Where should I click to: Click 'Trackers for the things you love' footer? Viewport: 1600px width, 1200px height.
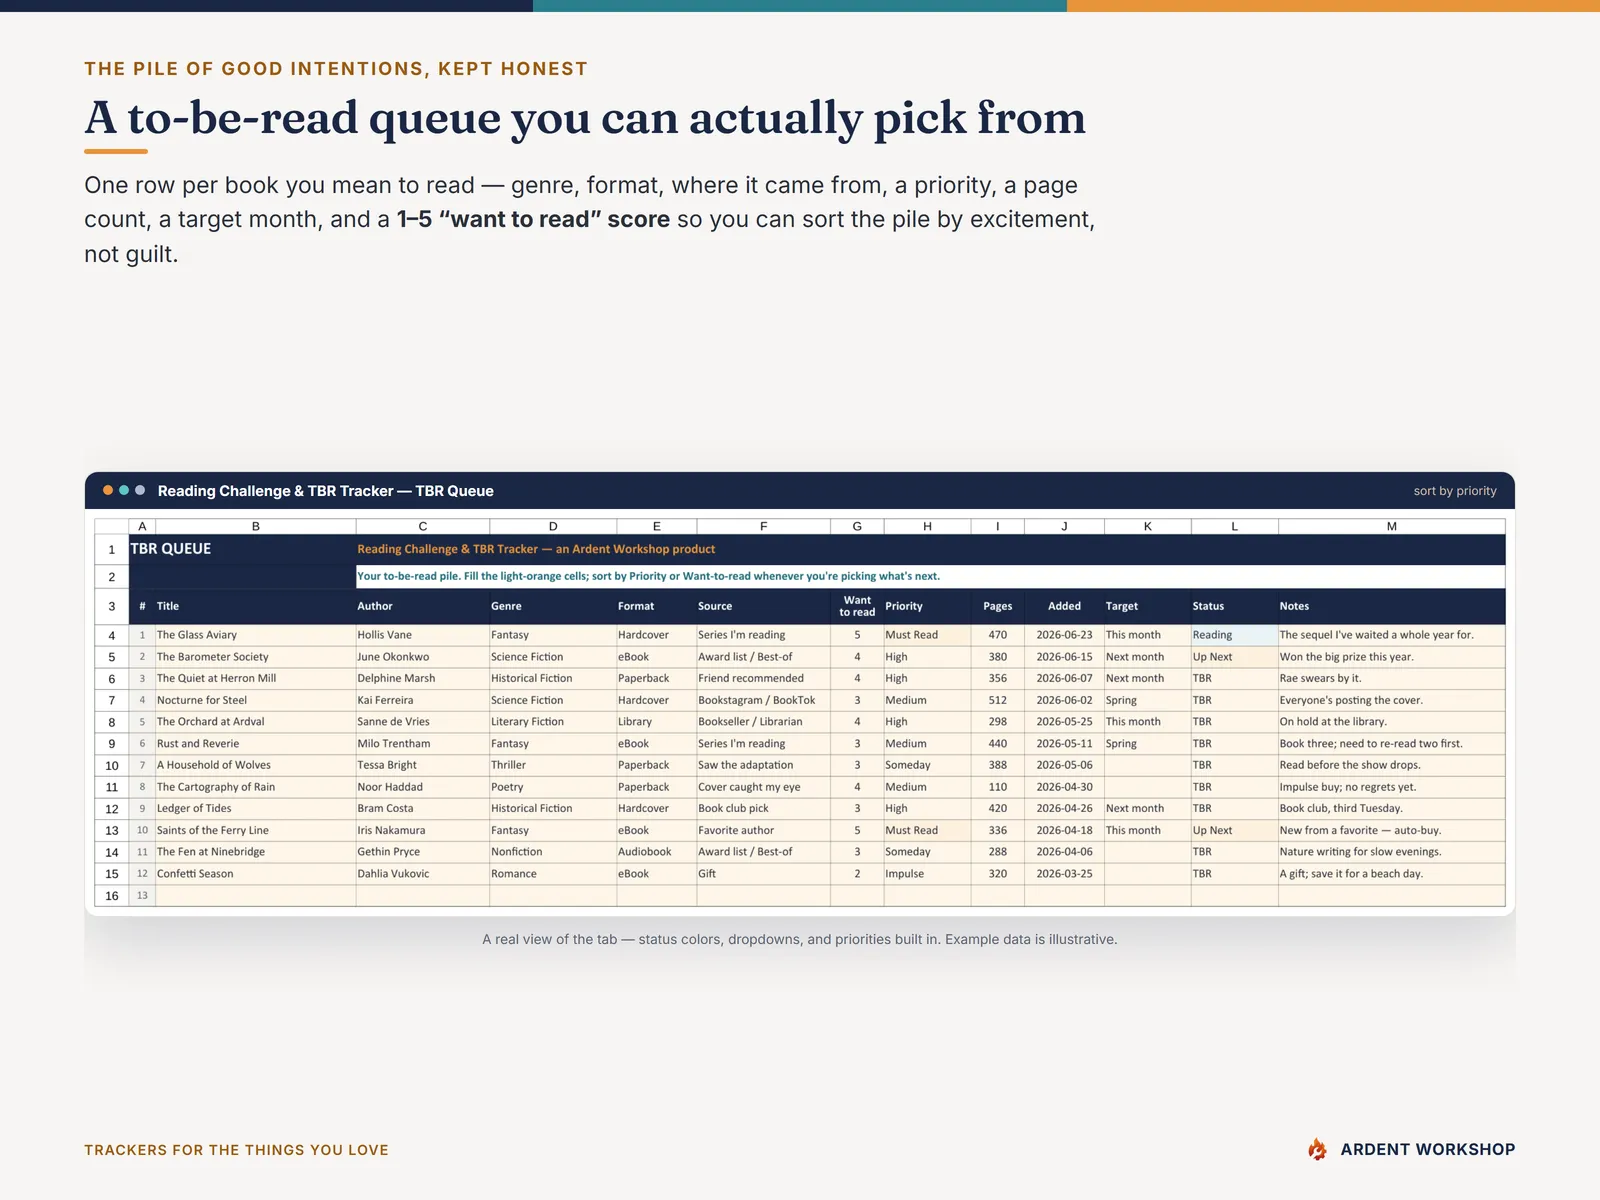click(236, 1150)
